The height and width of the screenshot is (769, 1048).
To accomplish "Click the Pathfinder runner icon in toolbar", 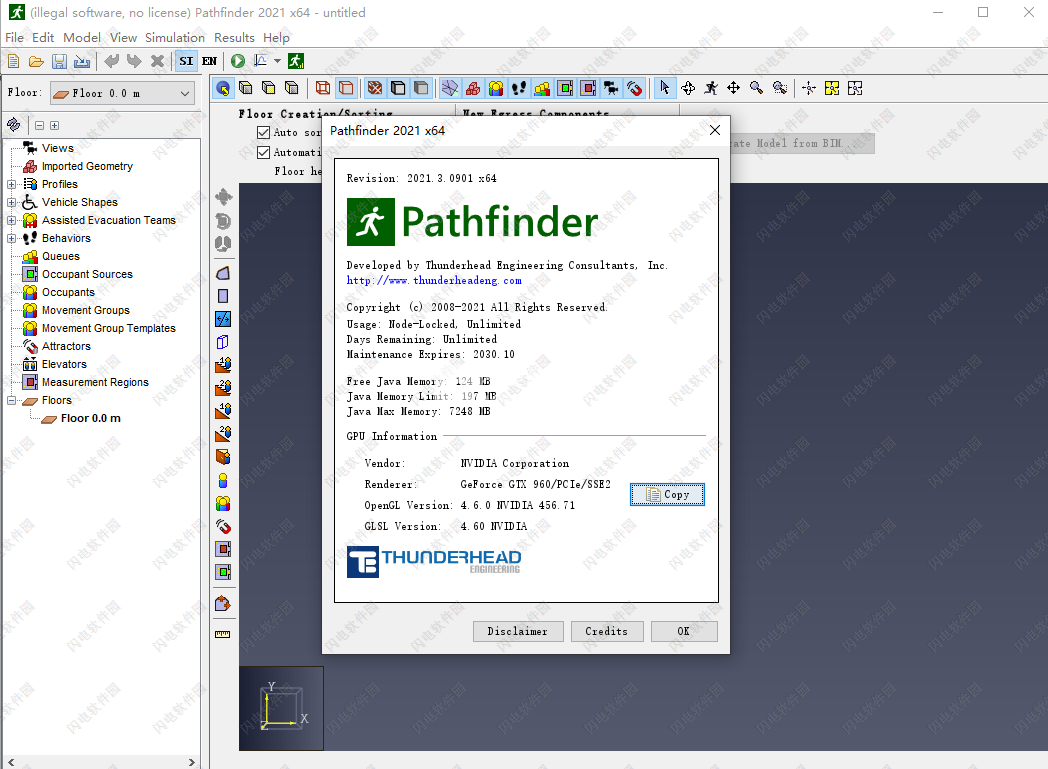I will click(295, 60).
